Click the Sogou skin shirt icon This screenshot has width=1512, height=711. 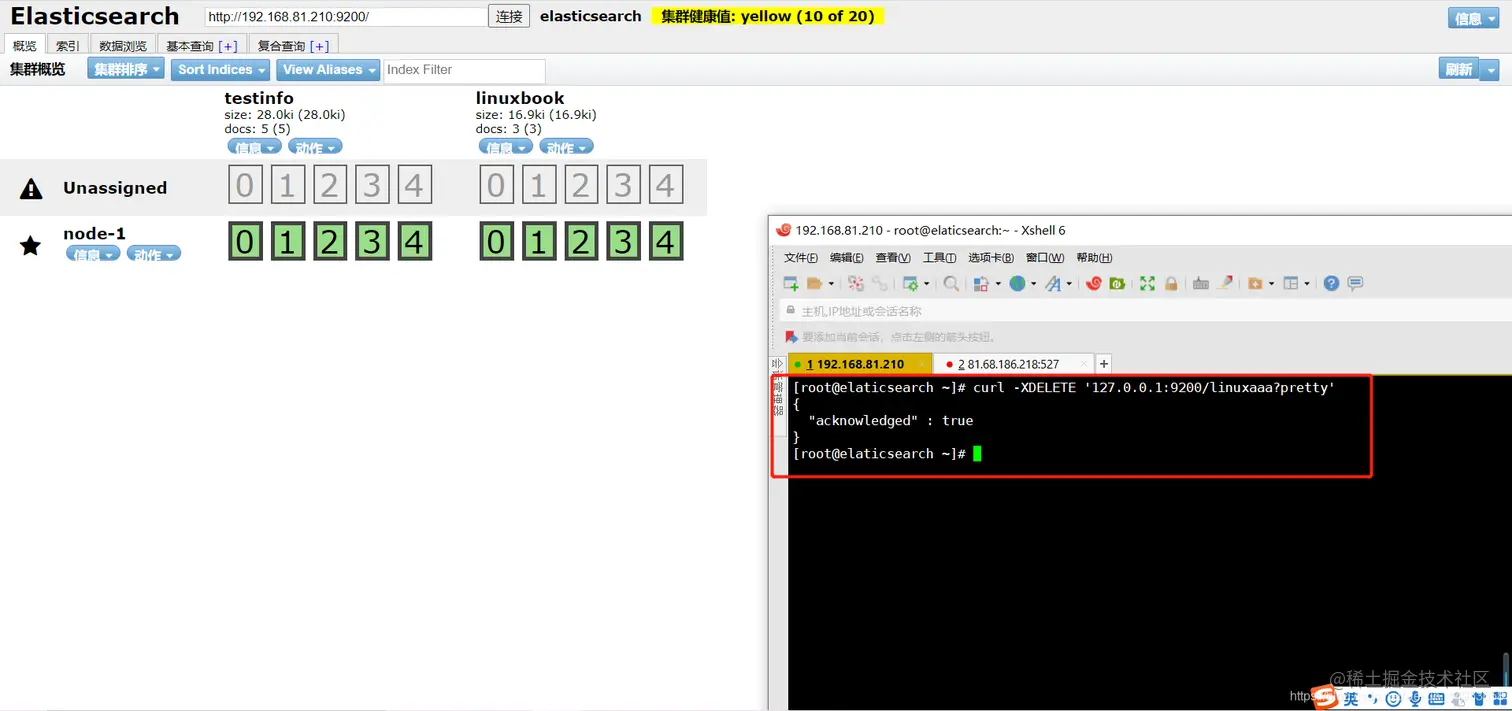1479,698
